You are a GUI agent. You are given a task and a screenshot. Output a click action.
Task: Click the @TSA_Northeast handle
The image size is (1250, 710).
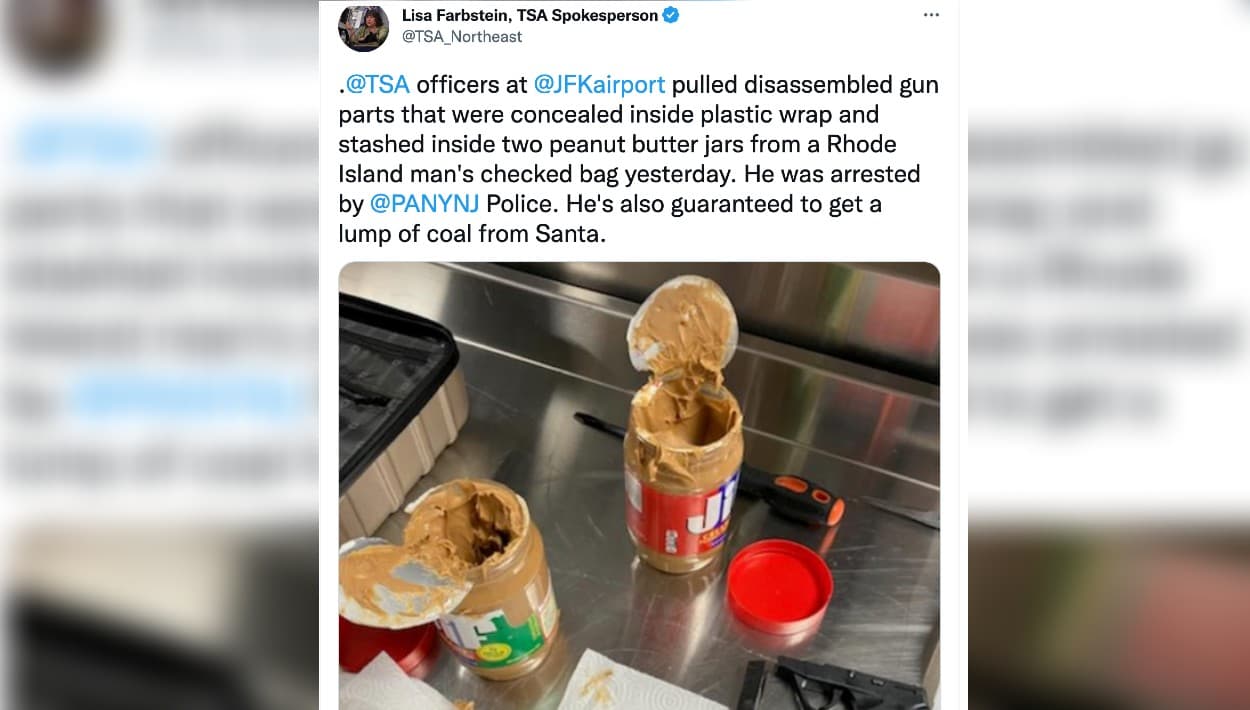[462, 37]
